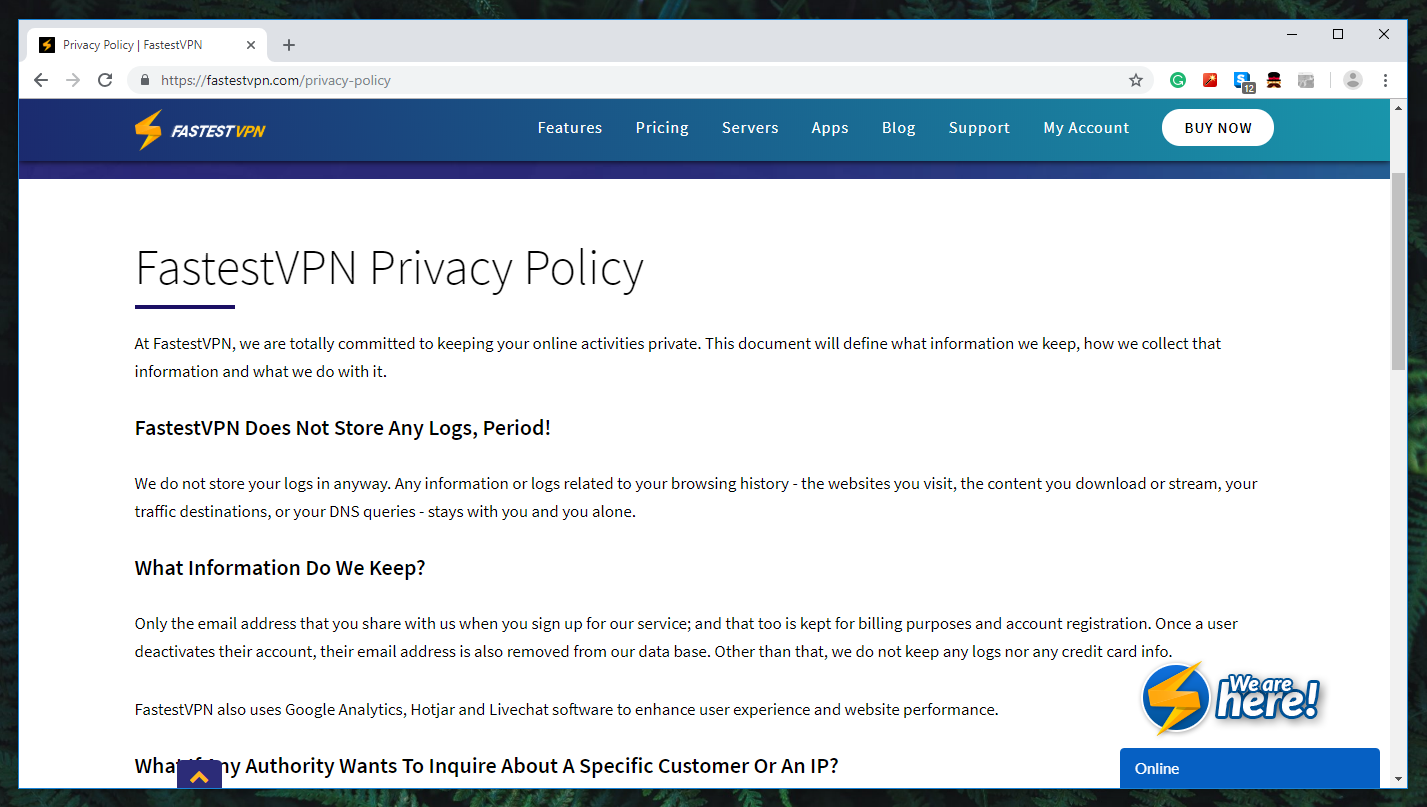
Task: Open the Apps nav item
Action: (830, 128)
